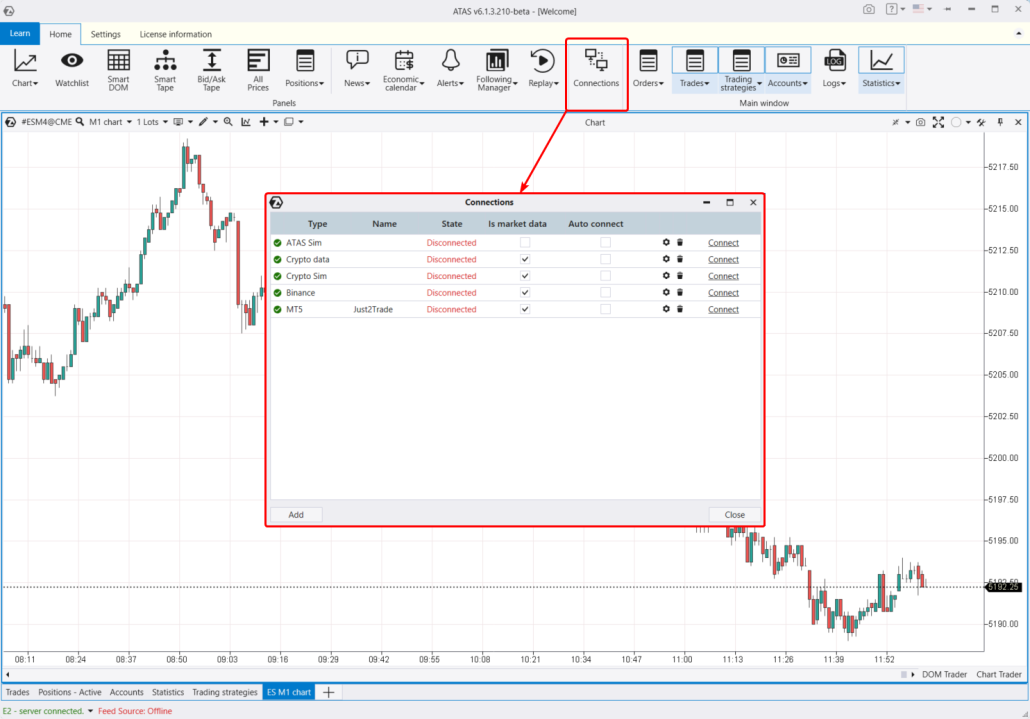The height and width of the screenshot is (719, 1030).
Task: Open the Smart Tape panel
Action: [x=165, y=69]
